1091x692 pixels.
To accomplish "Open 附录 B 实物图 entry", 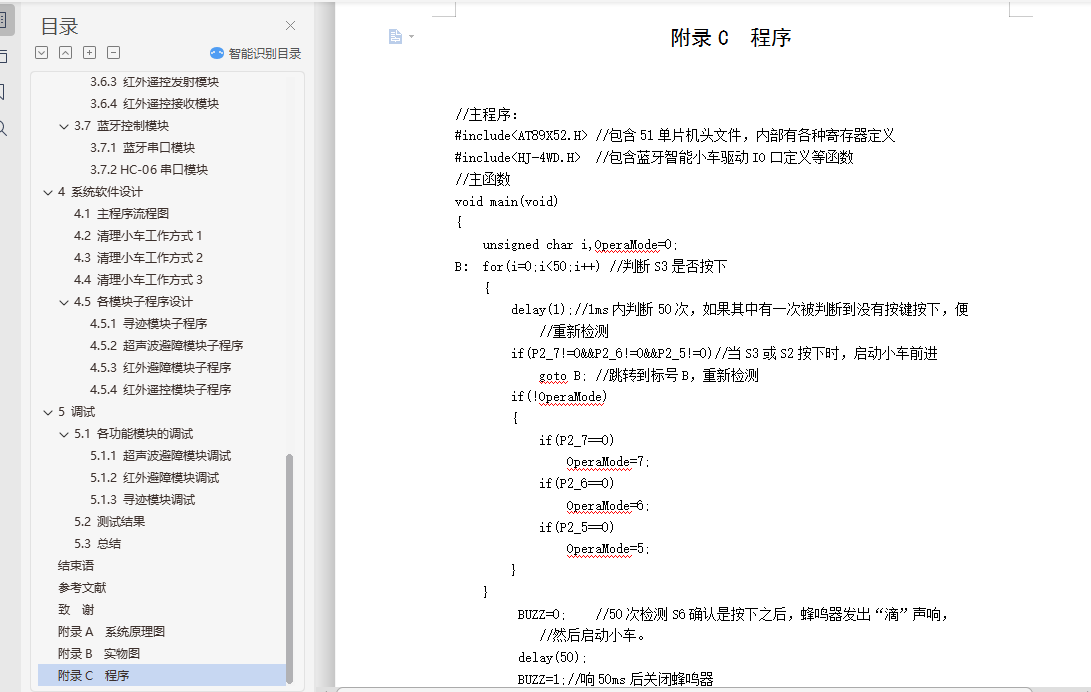I will tap(99, 654).
